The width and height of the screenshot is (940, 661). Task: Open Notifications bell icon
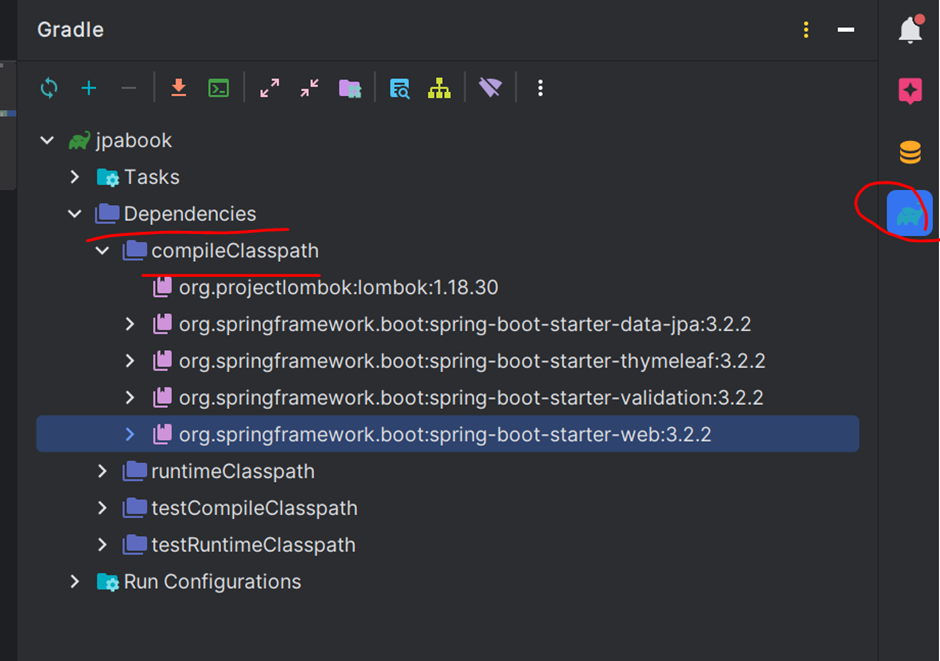[x=911, y=29]
